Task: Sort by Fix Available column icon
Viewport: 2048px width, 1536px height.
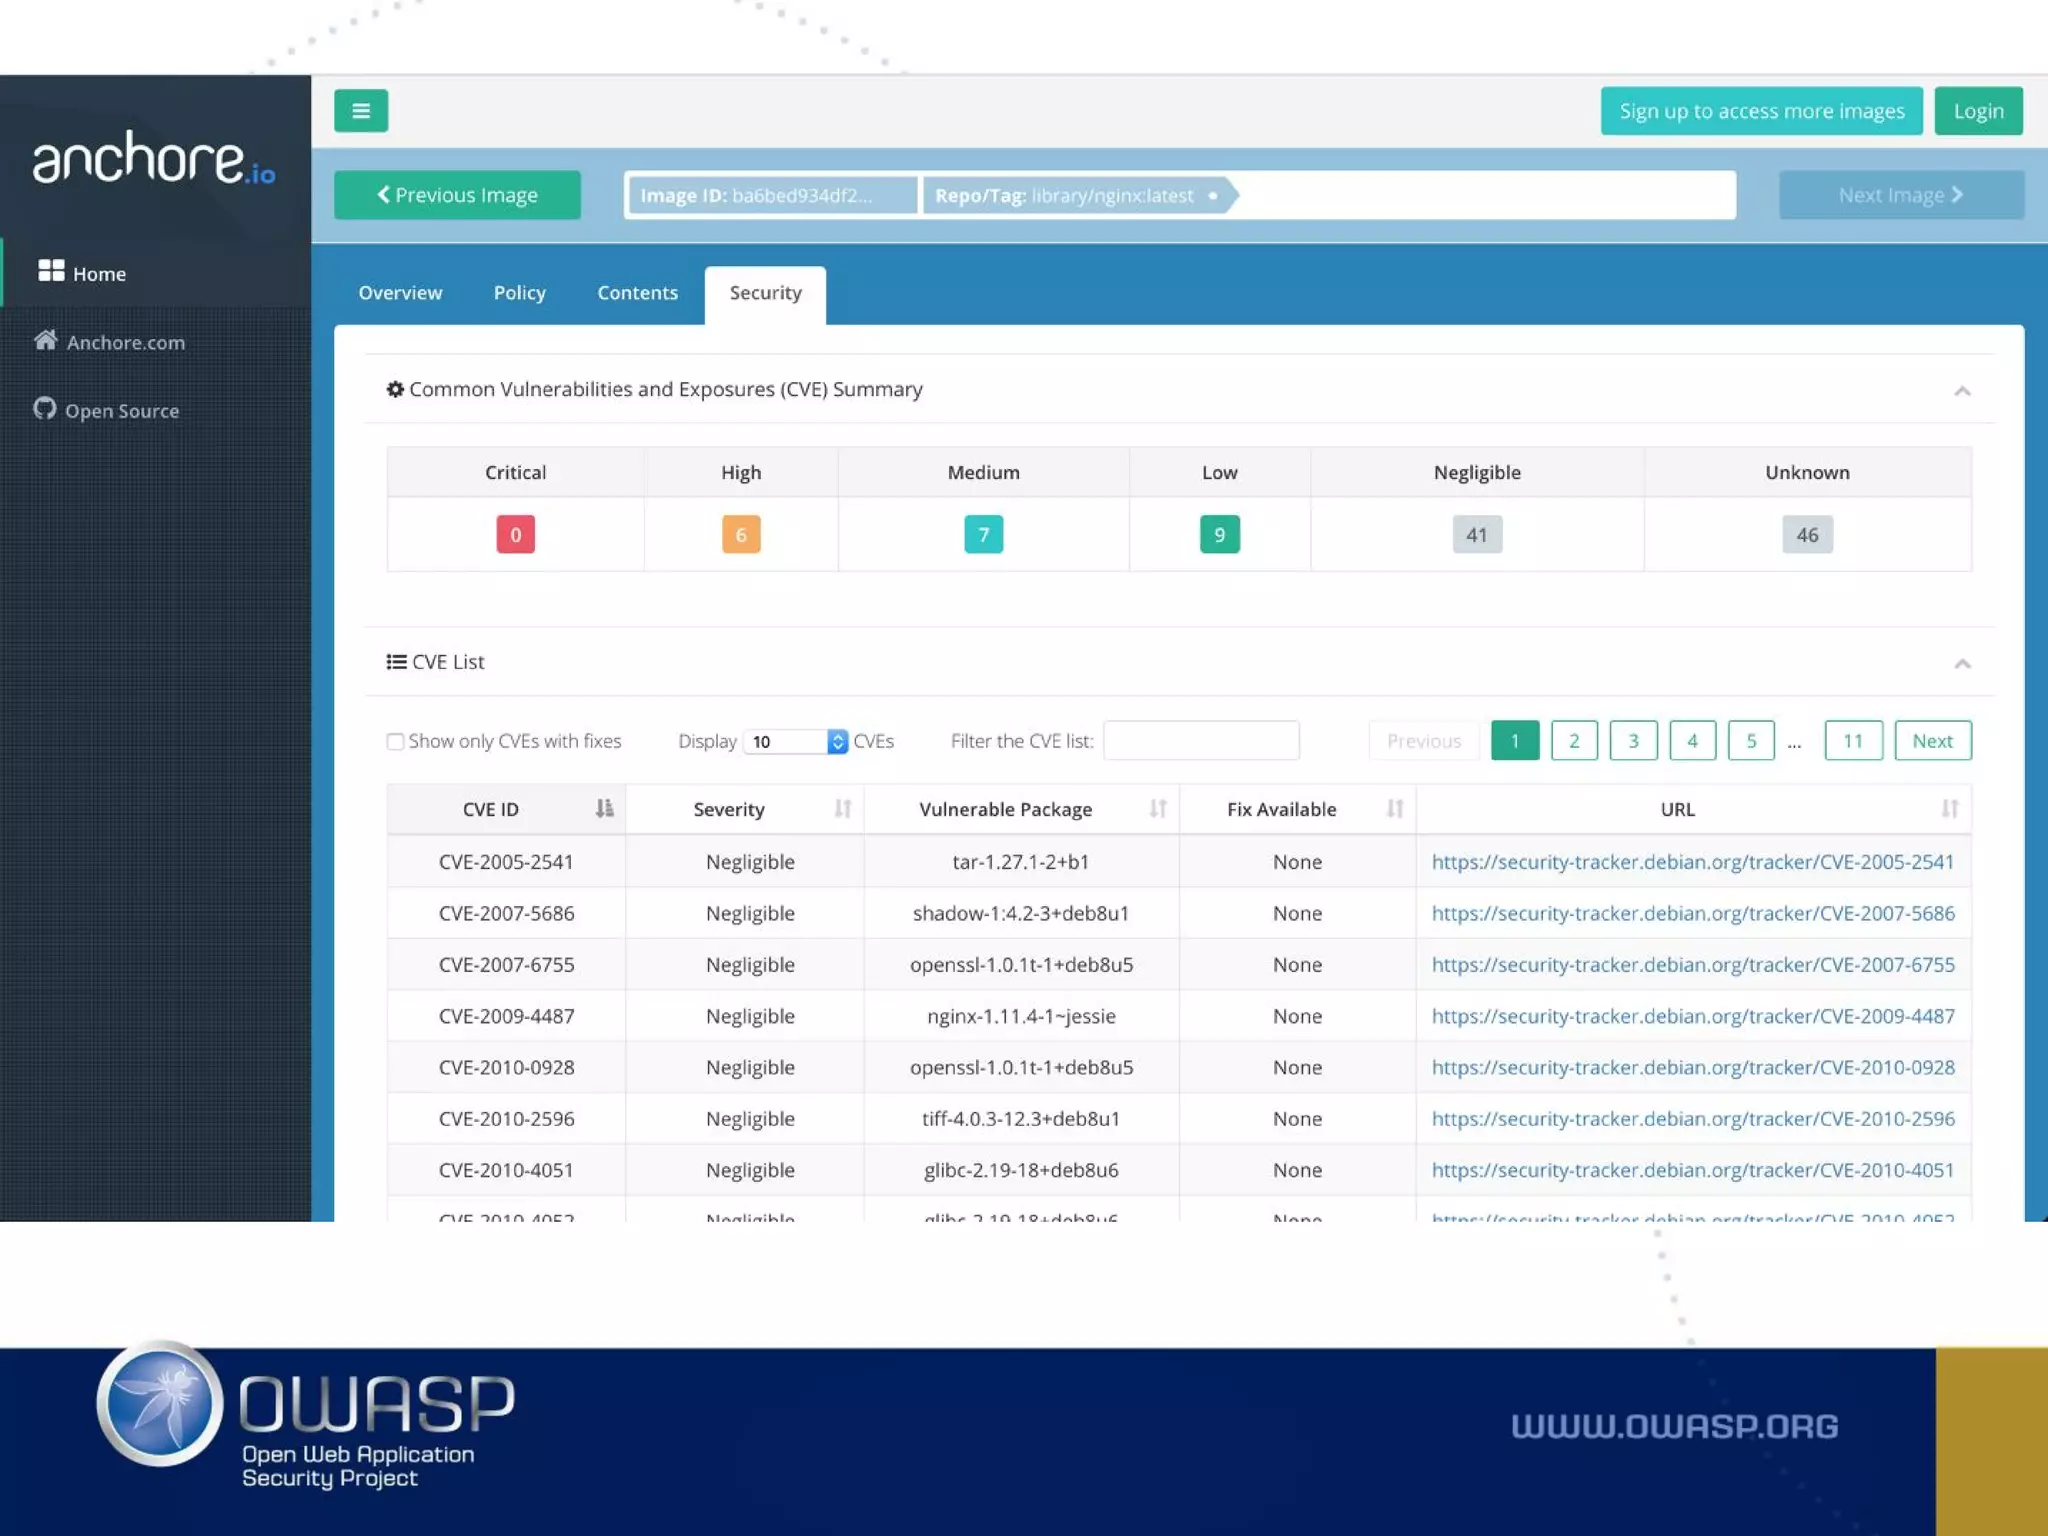Action: click(x=1394, y=809)
